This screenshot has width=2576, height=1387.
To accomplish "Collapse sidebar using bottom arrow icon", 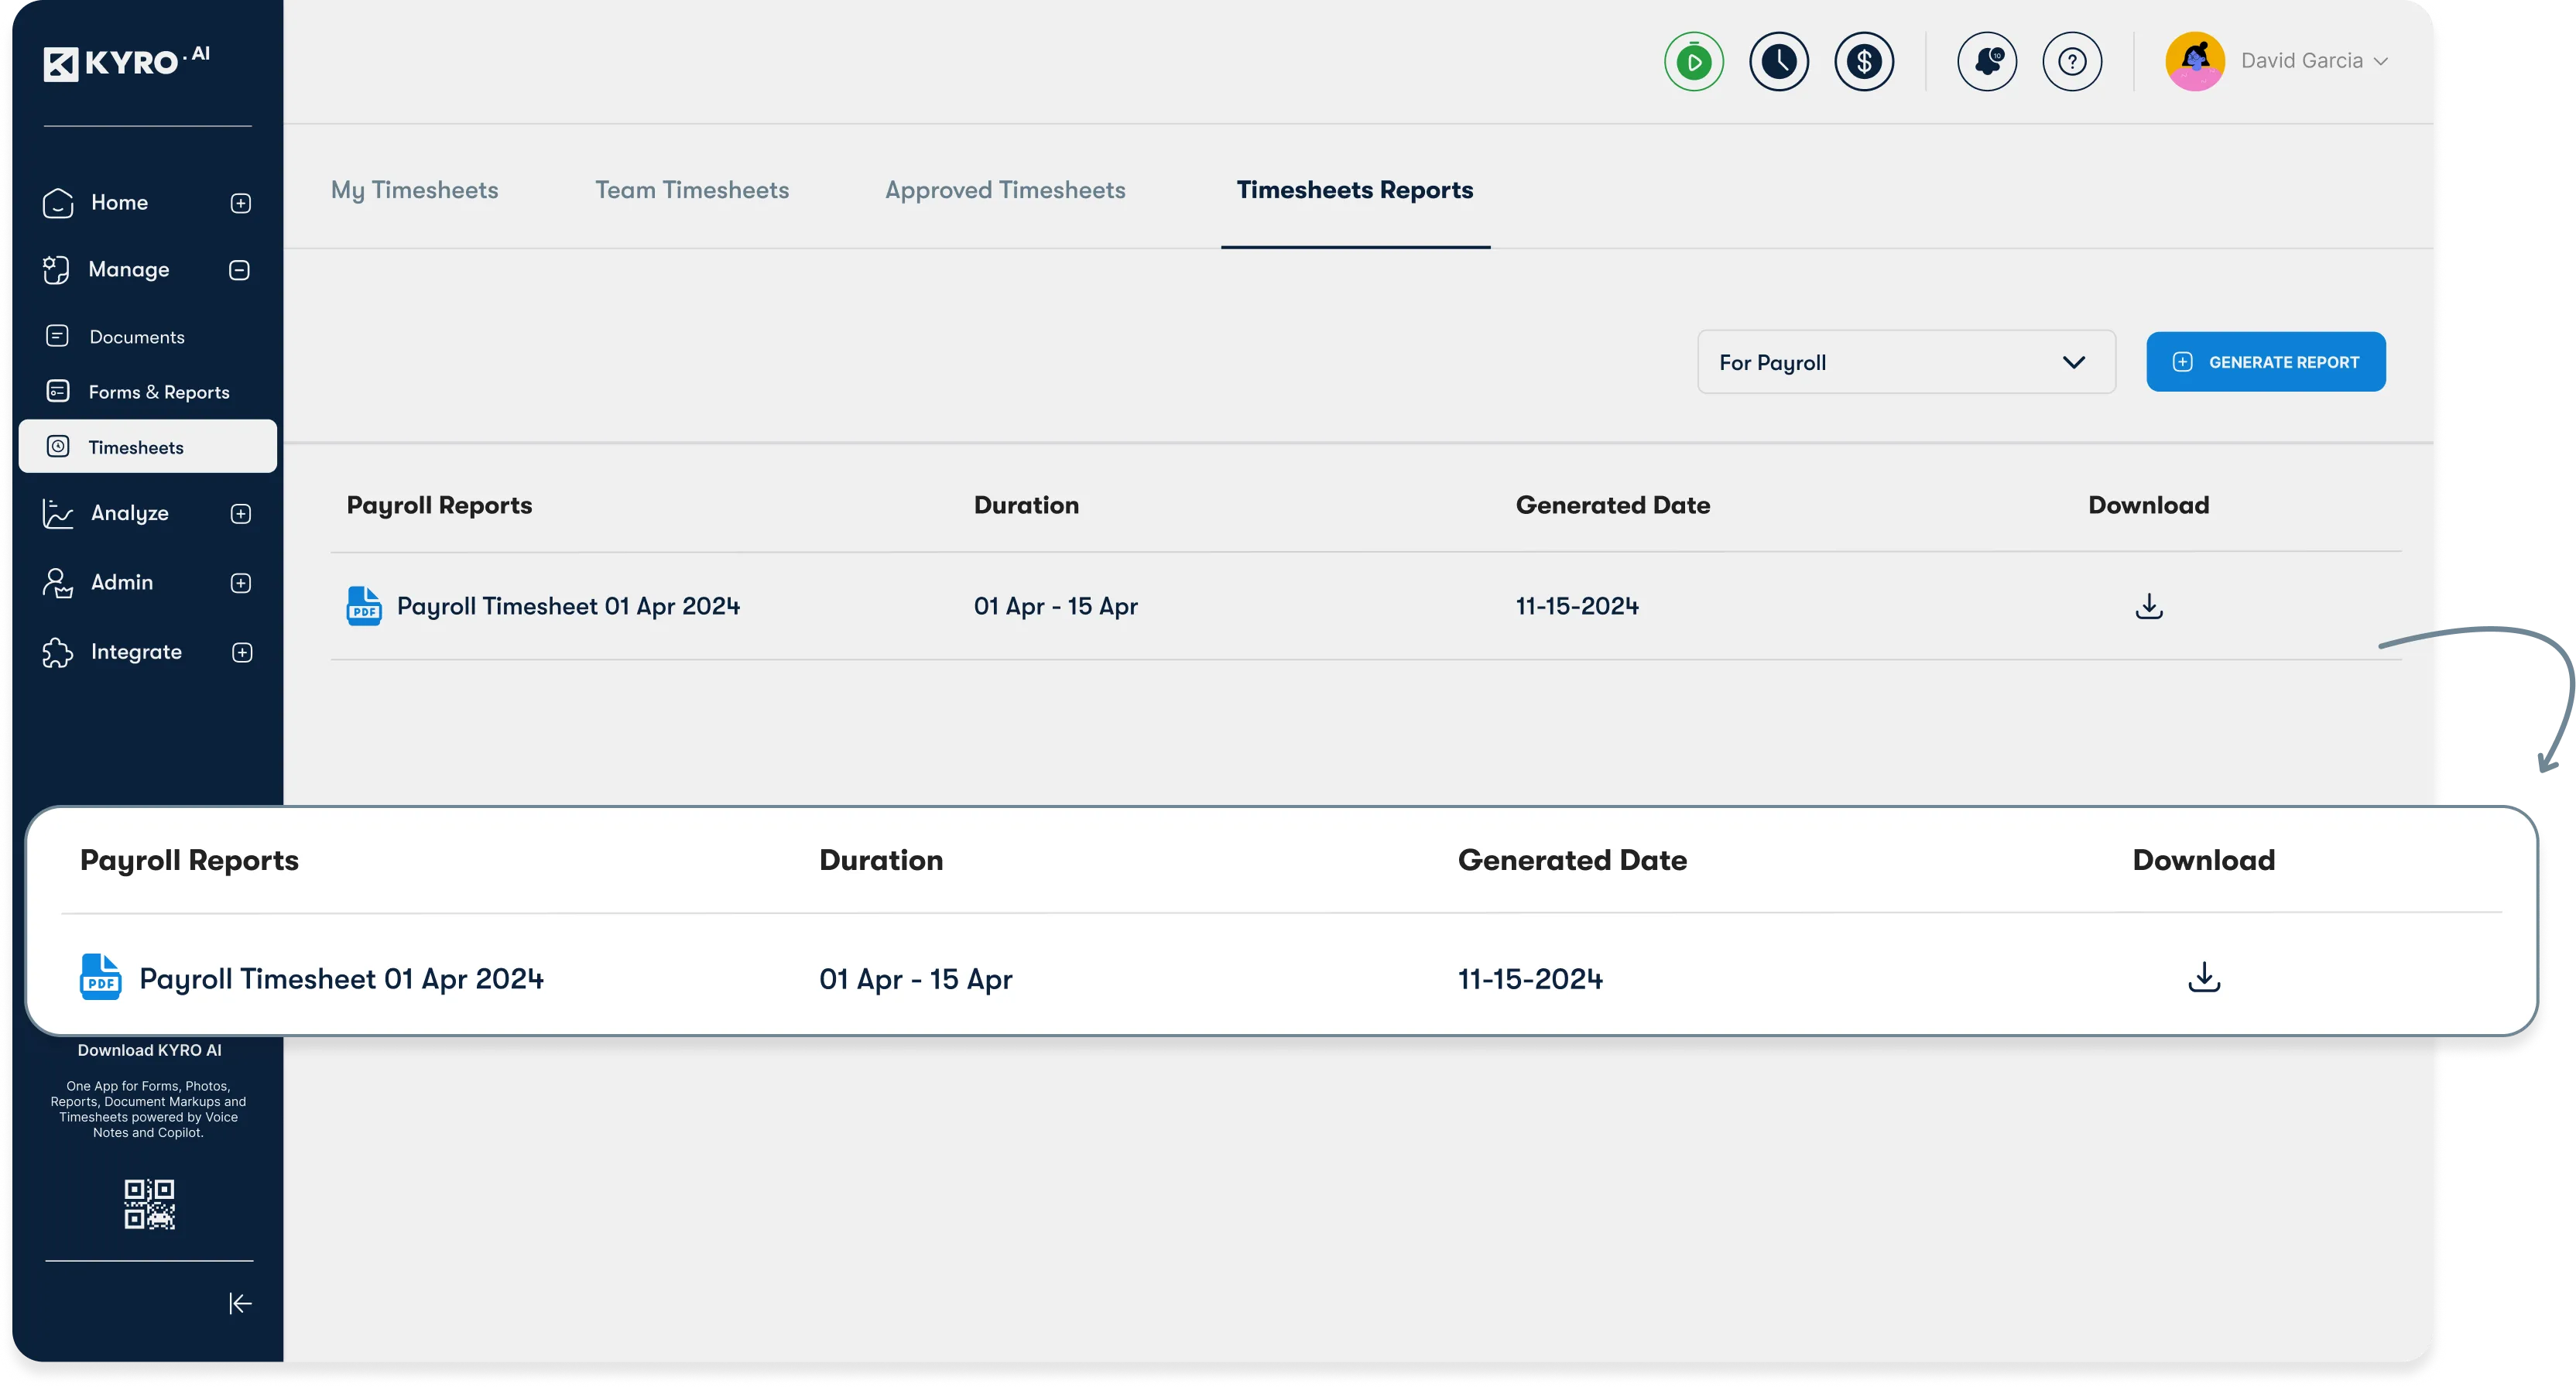I will [x=240, y=1303].
